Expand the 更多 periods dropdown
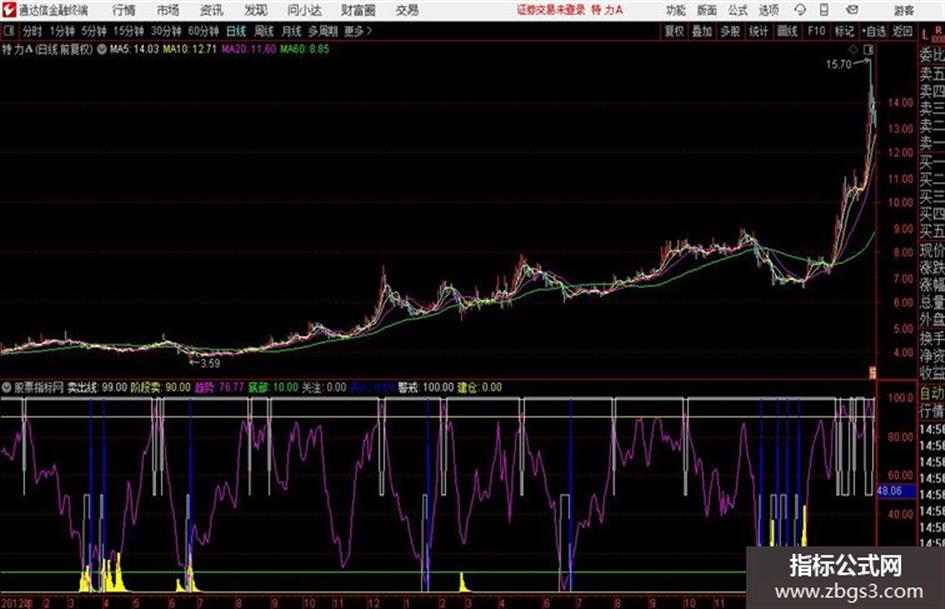 (358, 31)
